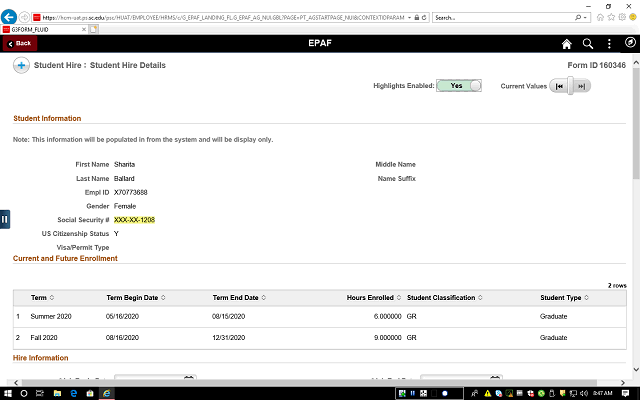This screenshot has height=400, width=640.
Task: Open the EPAF actions three-dot menu
Action: [609, 44]
